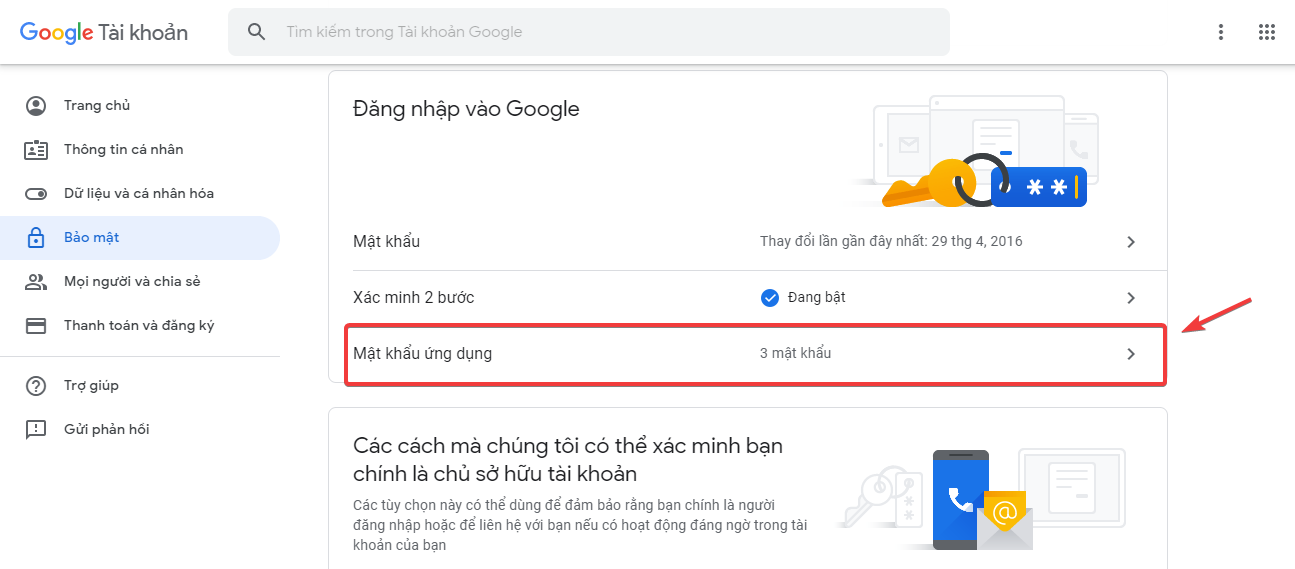Click the Thông tin cá nhân ID card icon
The width and height of the screenshot is (1295, 569).
pos(36,150)
